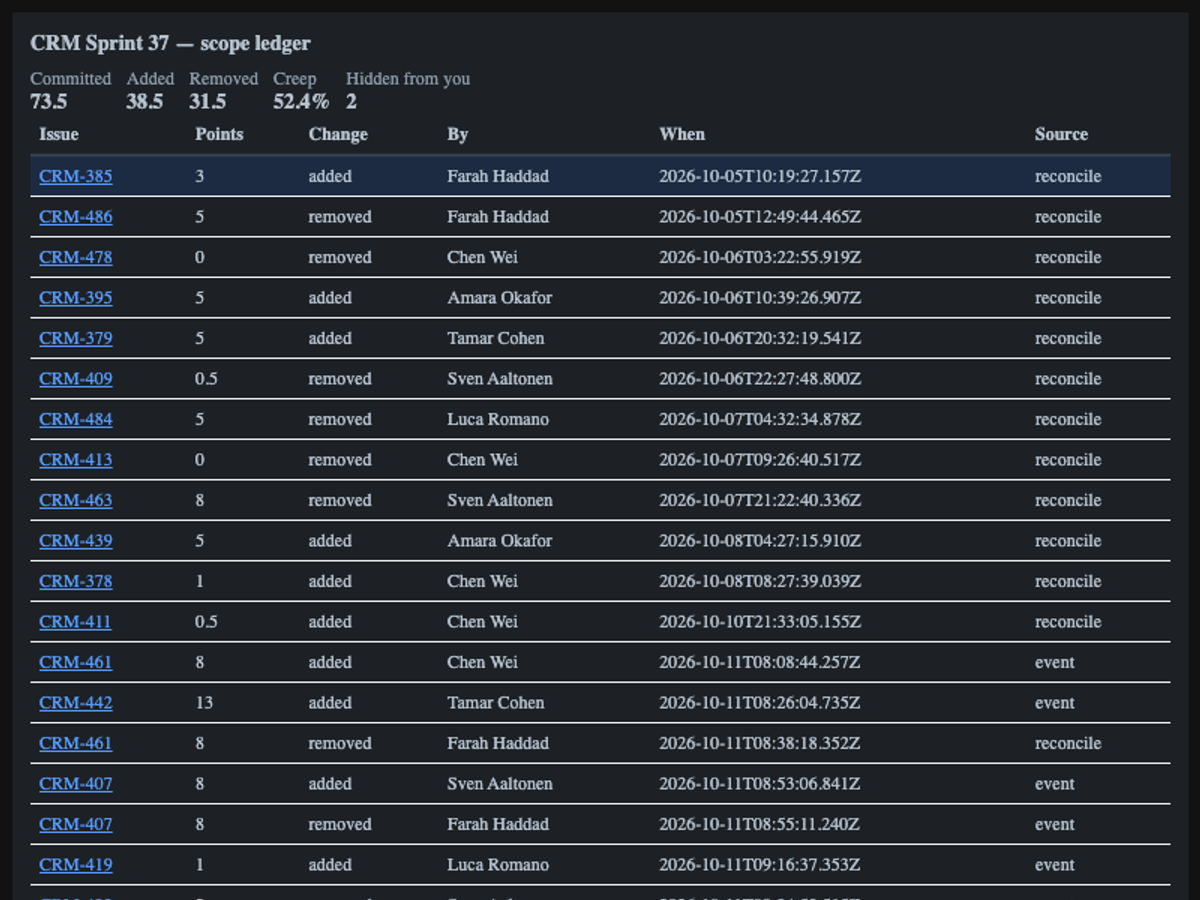Click "Chen Wei" in the CRM-478 row

click(x=482, y=257)
